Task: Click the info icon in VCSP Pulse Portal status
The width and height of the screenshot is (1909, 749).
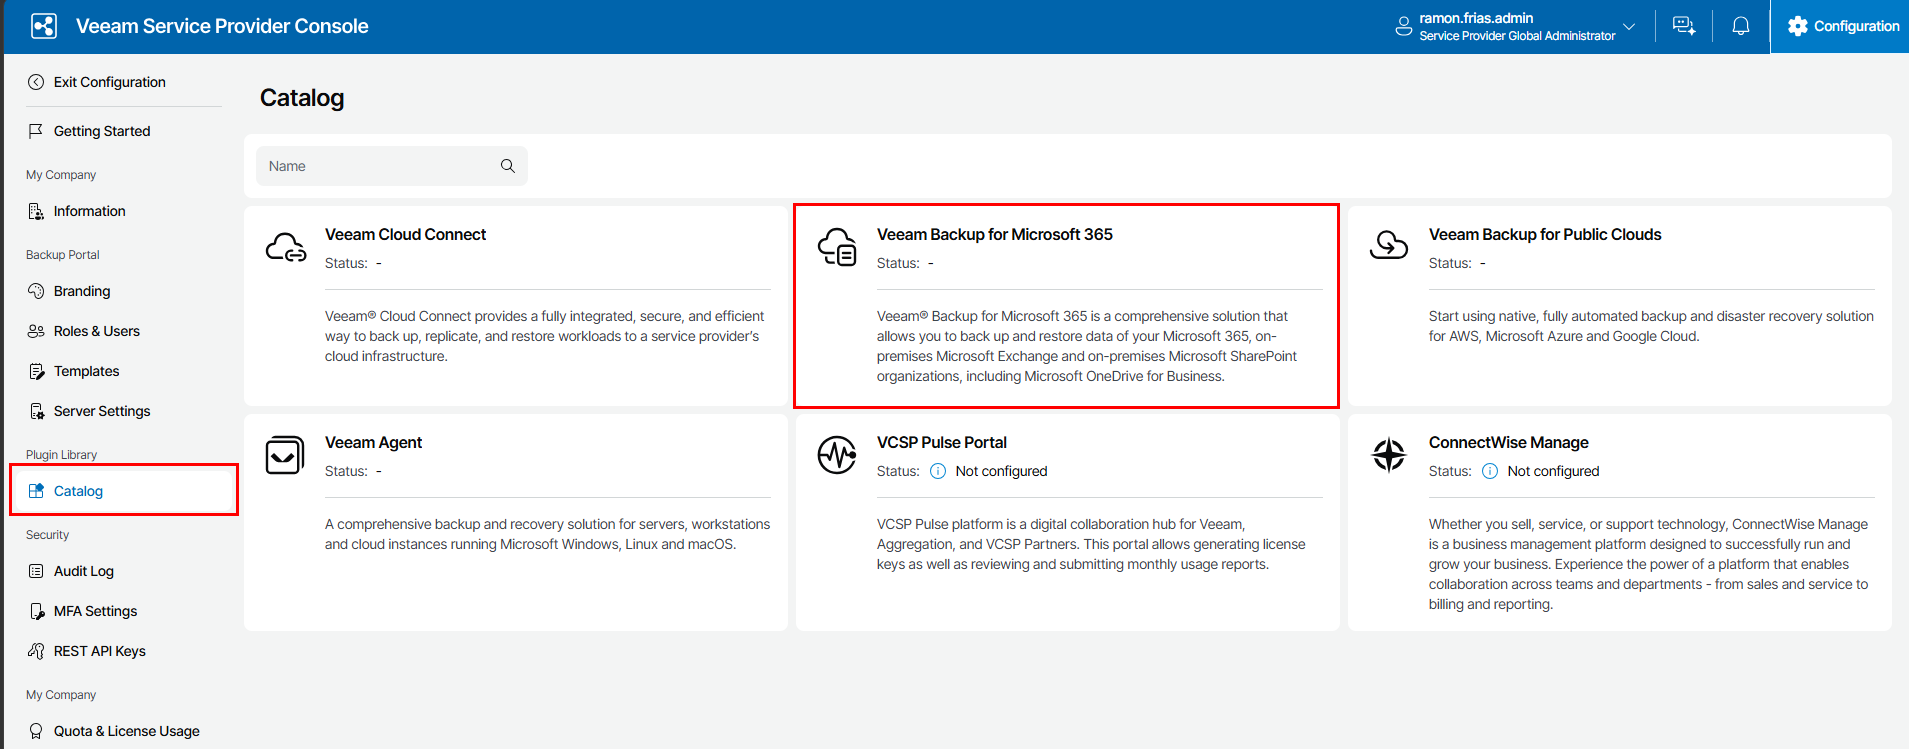Action: (x=938, y=471)
